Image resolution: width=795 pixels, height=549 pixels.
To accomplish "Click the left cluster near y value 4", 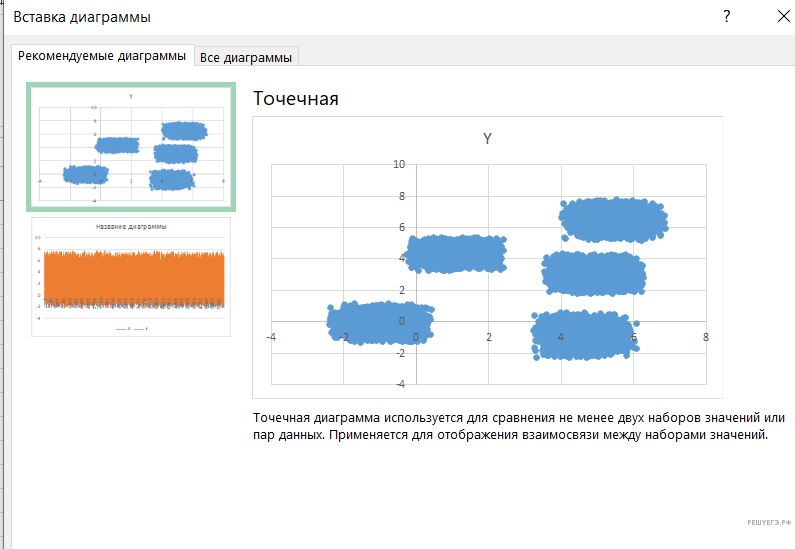I will click(x=456, y=254).
